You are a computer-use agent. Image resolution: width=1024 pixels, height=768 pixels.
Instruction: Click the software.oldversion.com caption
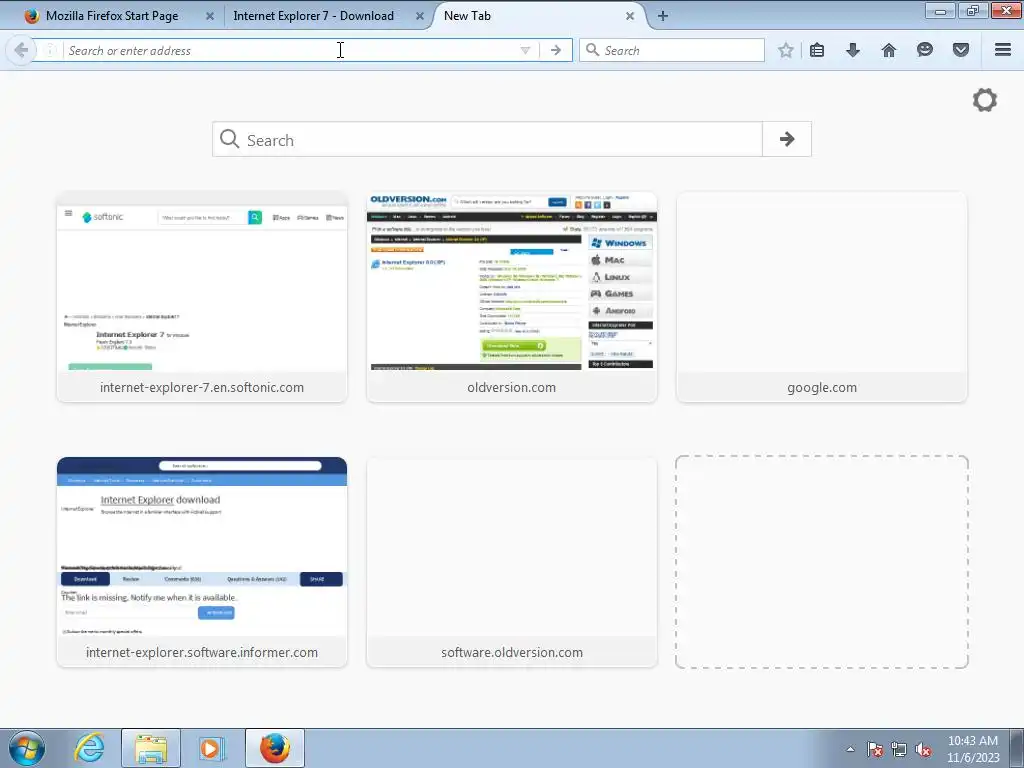pyautogui.click(x=511, y=652)
